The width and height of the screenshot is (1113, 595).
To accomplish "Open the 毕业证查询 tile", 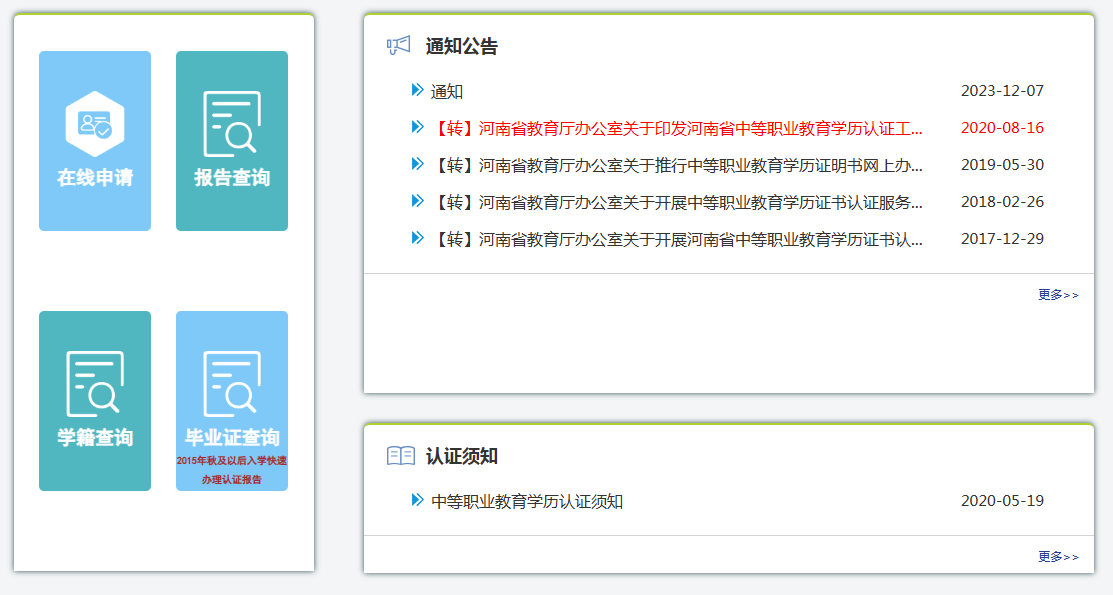I will (x=232, y=400).
